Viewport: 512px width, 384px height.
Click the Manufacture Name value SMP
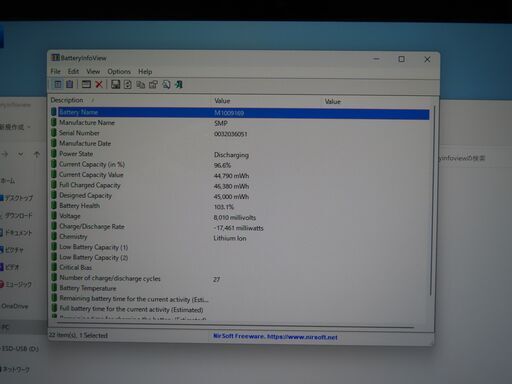221,123
